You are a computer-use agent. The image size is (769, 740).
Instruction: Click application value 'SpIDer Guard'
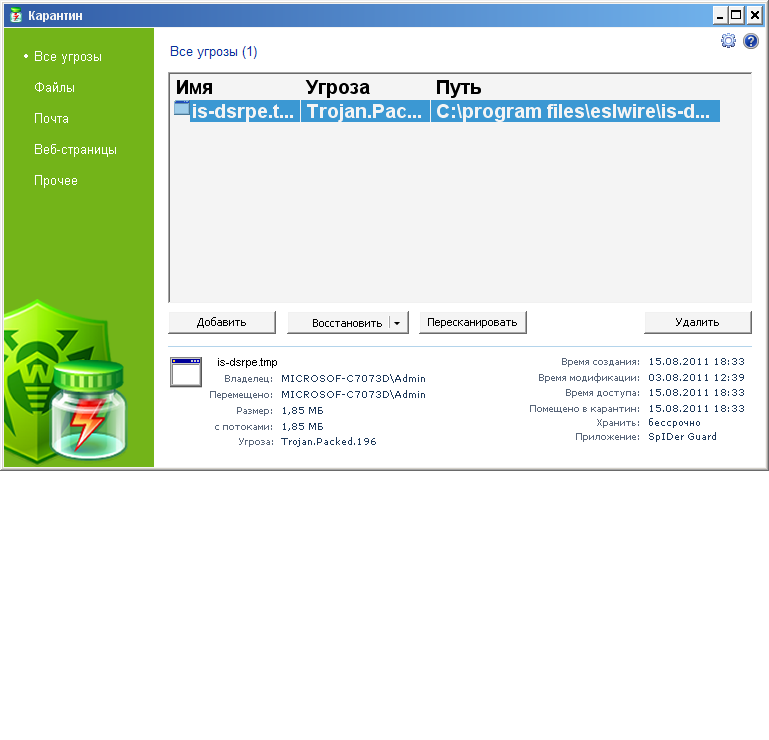(x=682, y=436)
